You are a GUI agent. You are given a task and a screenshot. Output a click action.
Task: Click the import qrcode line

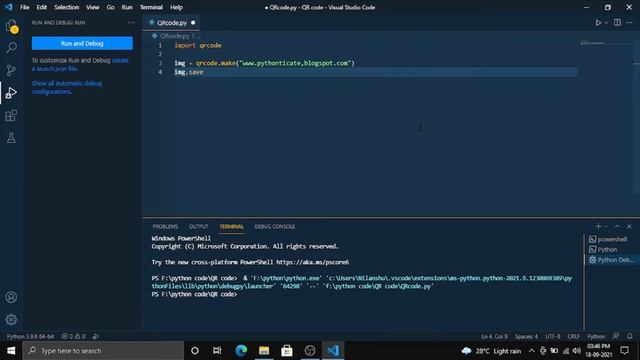(x=198, y=45)
